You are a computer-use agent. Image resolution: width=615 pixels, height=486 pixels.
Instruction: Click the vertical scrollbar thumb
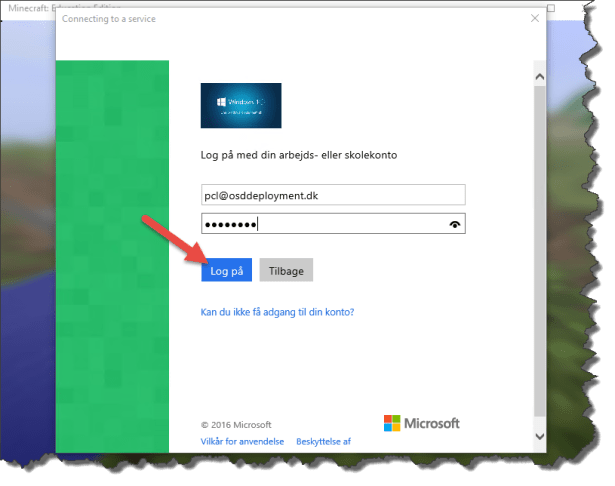(x=539, y=250)
